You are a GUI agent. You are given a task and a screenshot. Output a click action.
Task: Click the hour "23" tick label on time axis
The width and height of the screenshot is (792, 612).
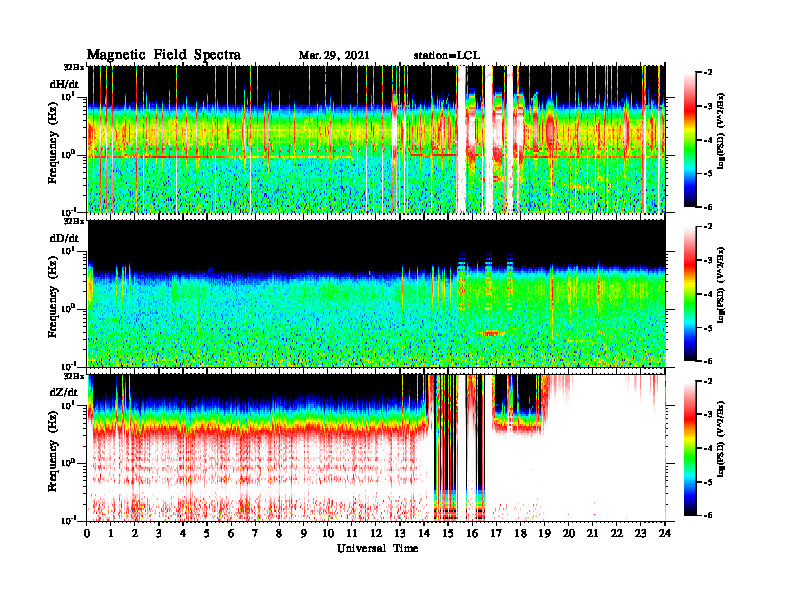(640, 534)
